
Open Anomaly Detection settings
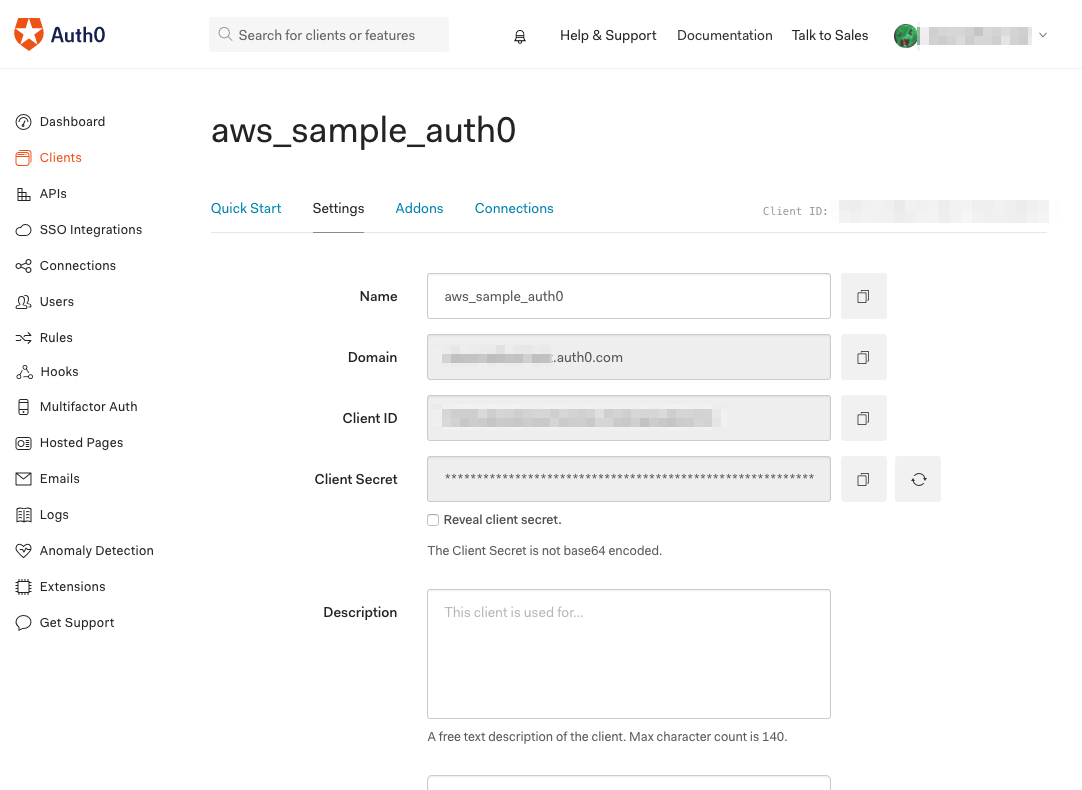pos(96,550)
